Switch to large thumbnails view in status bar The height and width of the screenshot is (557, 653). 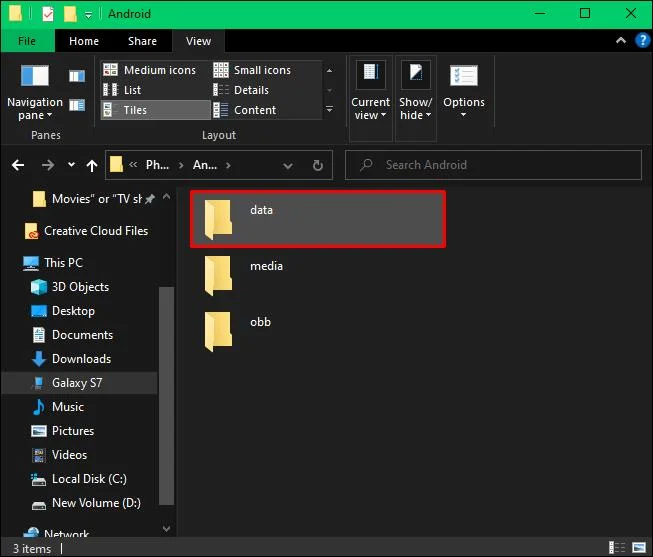coord(639,547)
